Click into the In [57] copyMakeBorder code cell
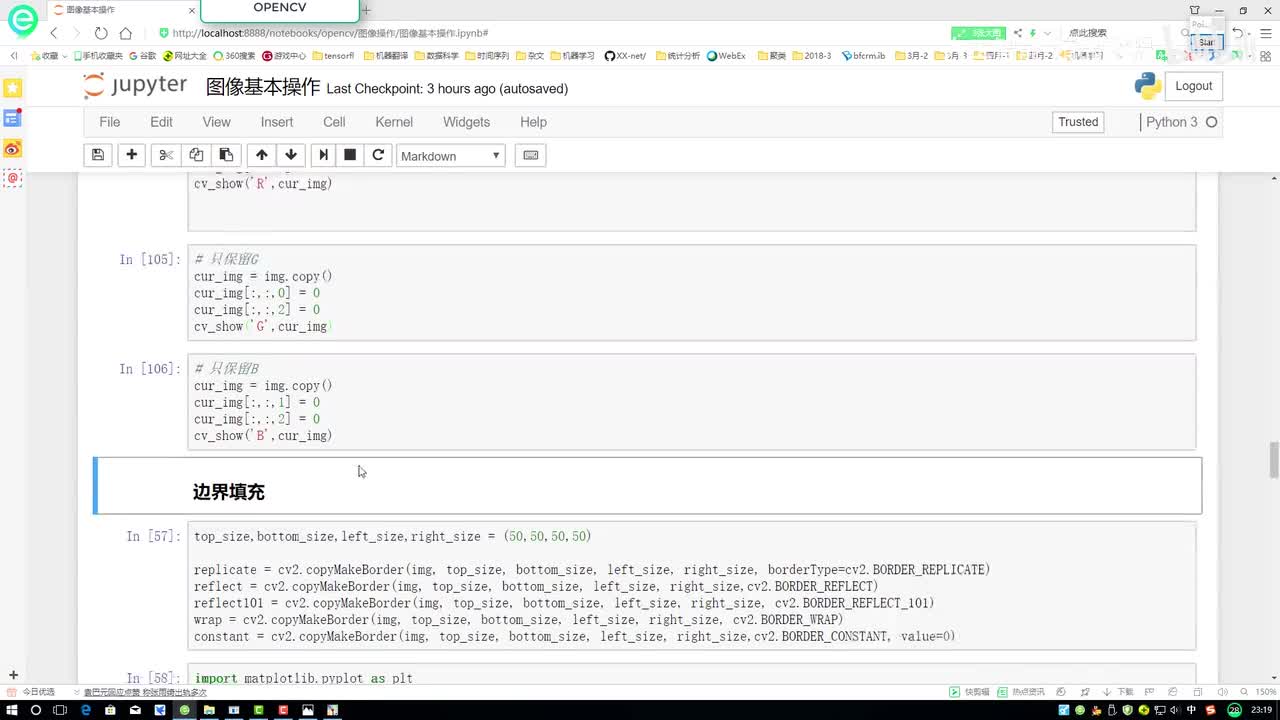This screenshot has width=1280, height=720. pos(691,586)
